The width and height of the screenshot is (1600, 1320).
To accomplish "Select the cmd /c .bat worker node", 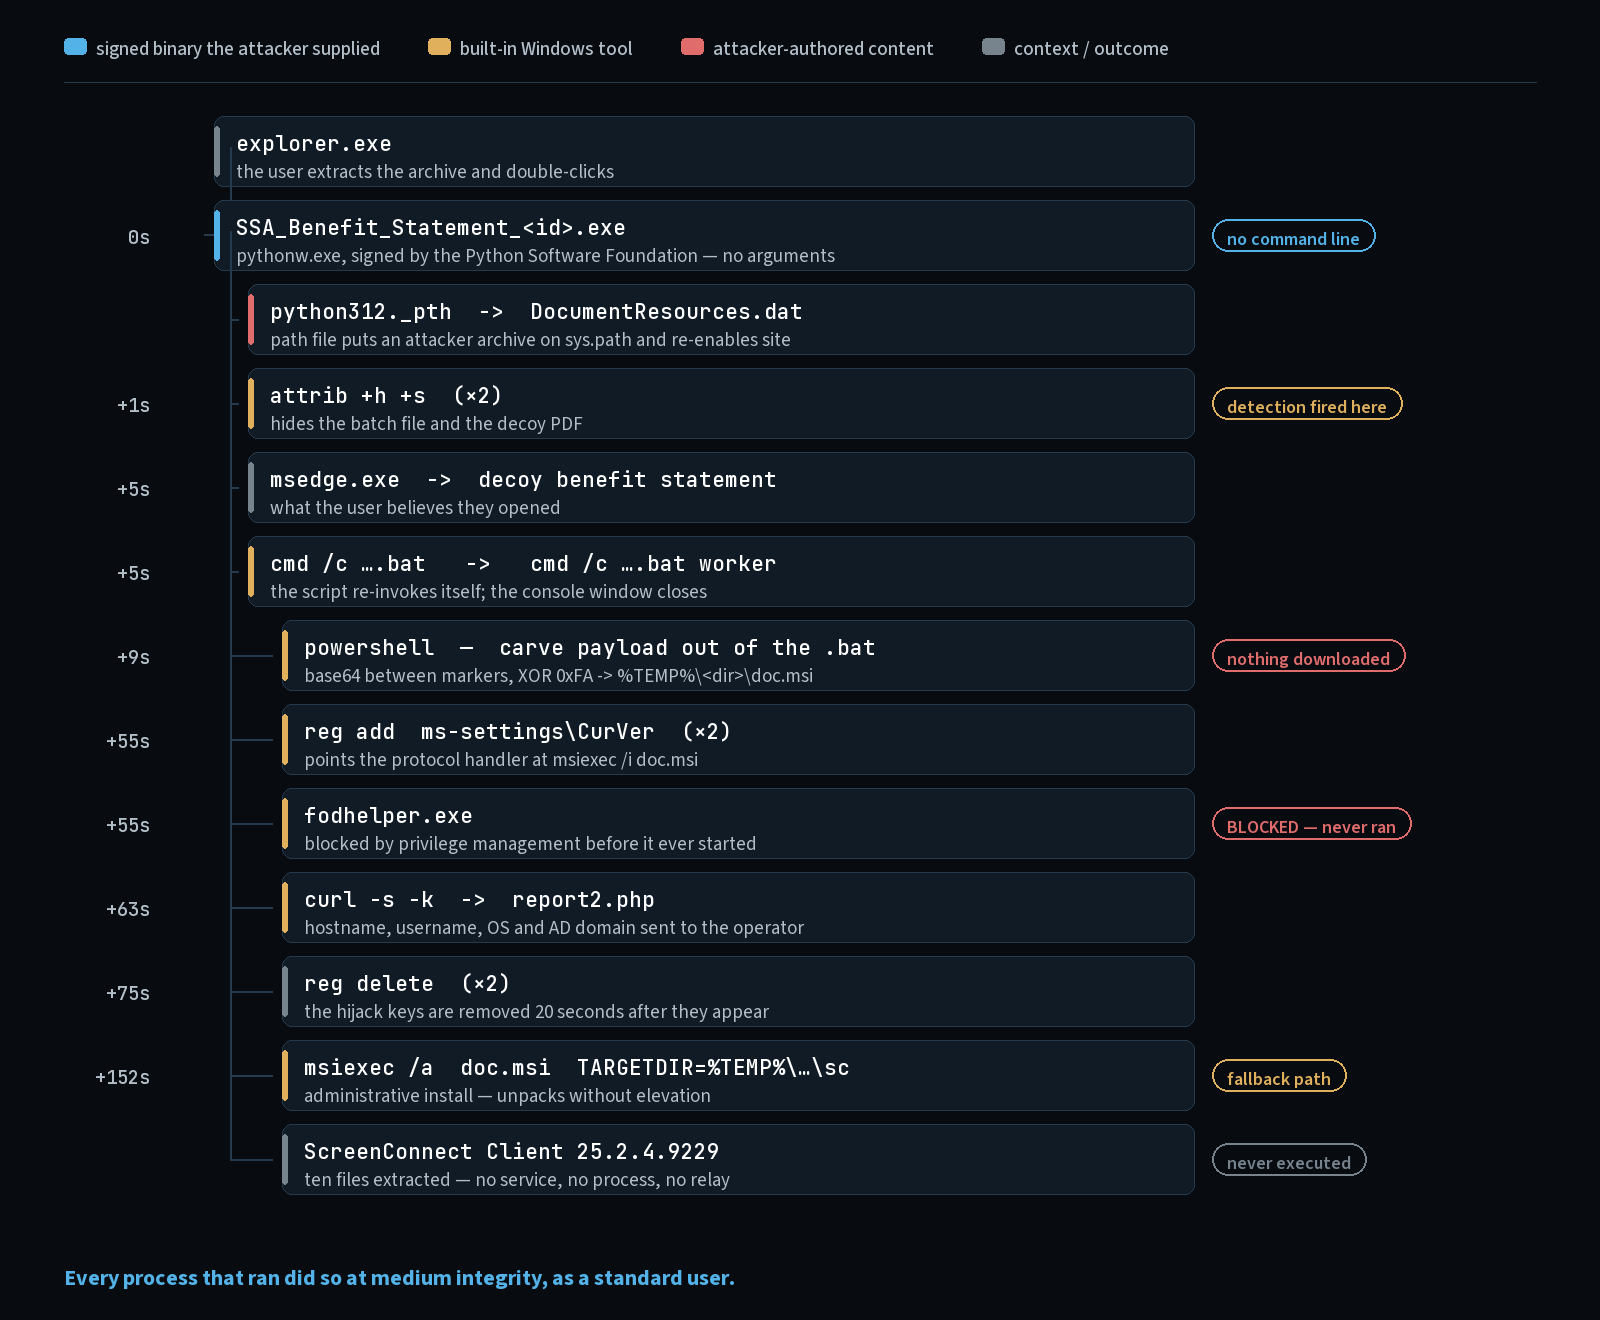I will pyautogui.click(x=721, y=572).
